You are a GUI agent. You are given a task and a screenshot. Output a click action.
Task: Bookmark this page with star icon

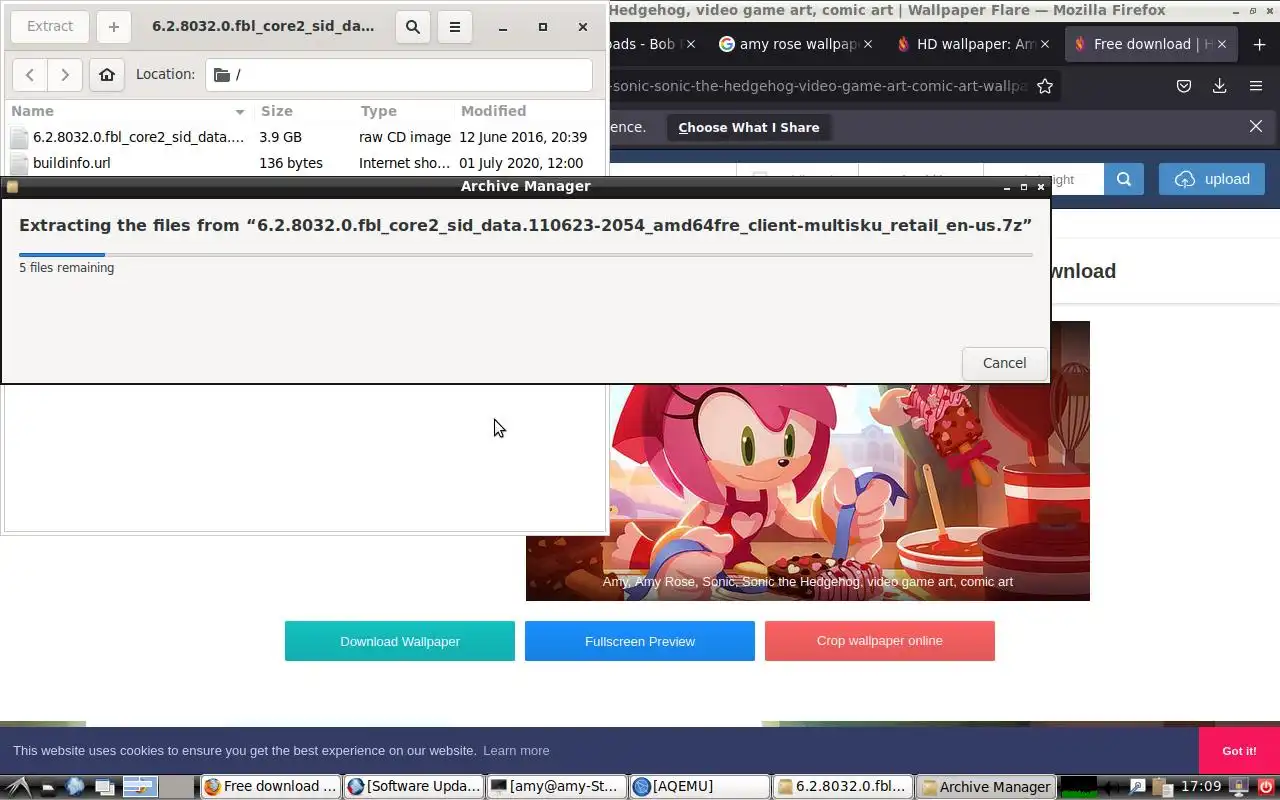pyautogui.click(x=1045, y=86)
